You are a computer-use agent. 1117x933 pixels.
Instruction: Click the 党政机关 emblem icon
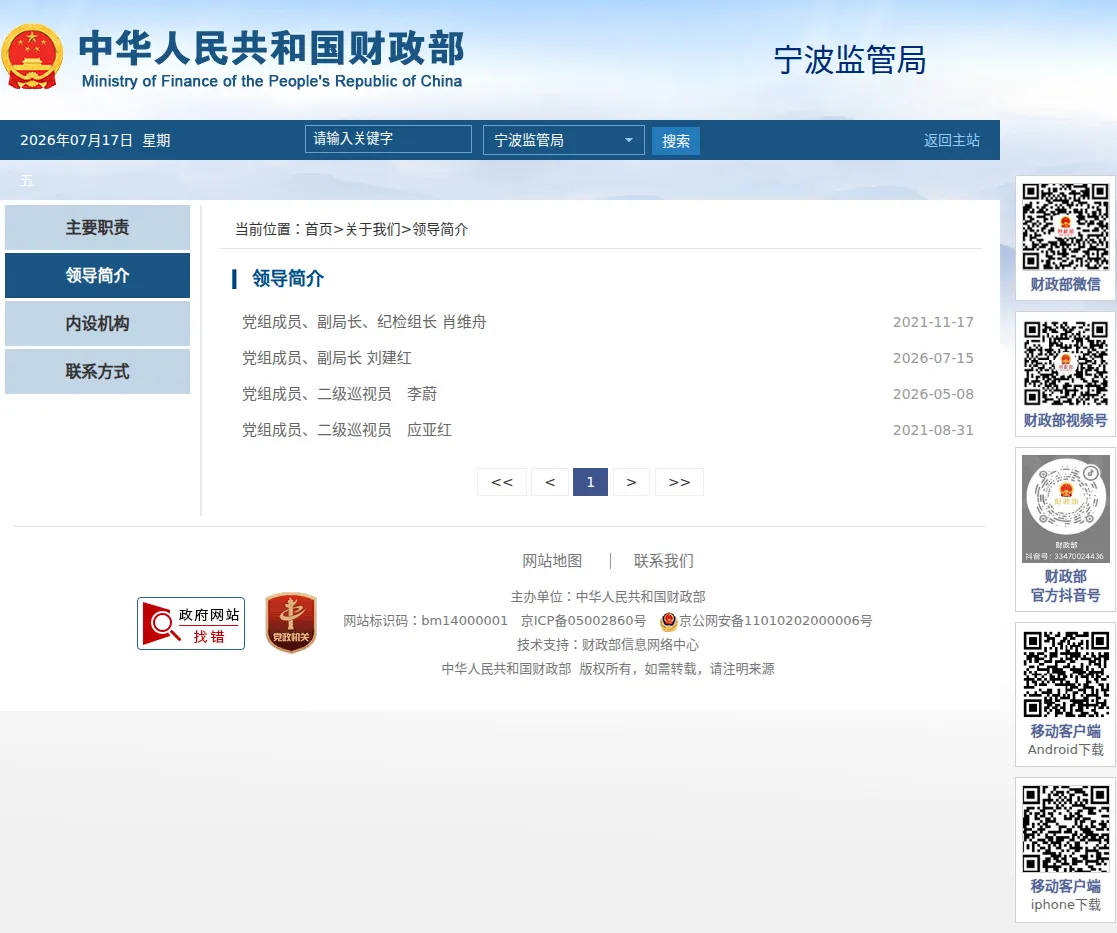click(291, 622)
